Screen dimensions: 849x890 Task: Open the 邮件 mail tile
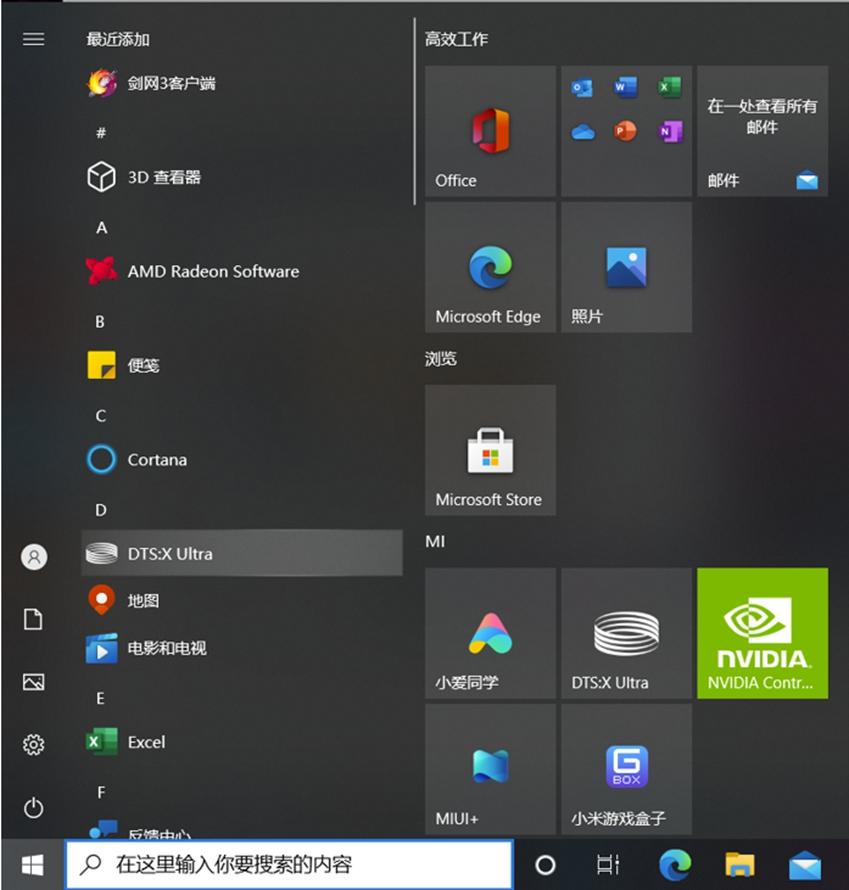pyautogui.click(x=762, y=130)
